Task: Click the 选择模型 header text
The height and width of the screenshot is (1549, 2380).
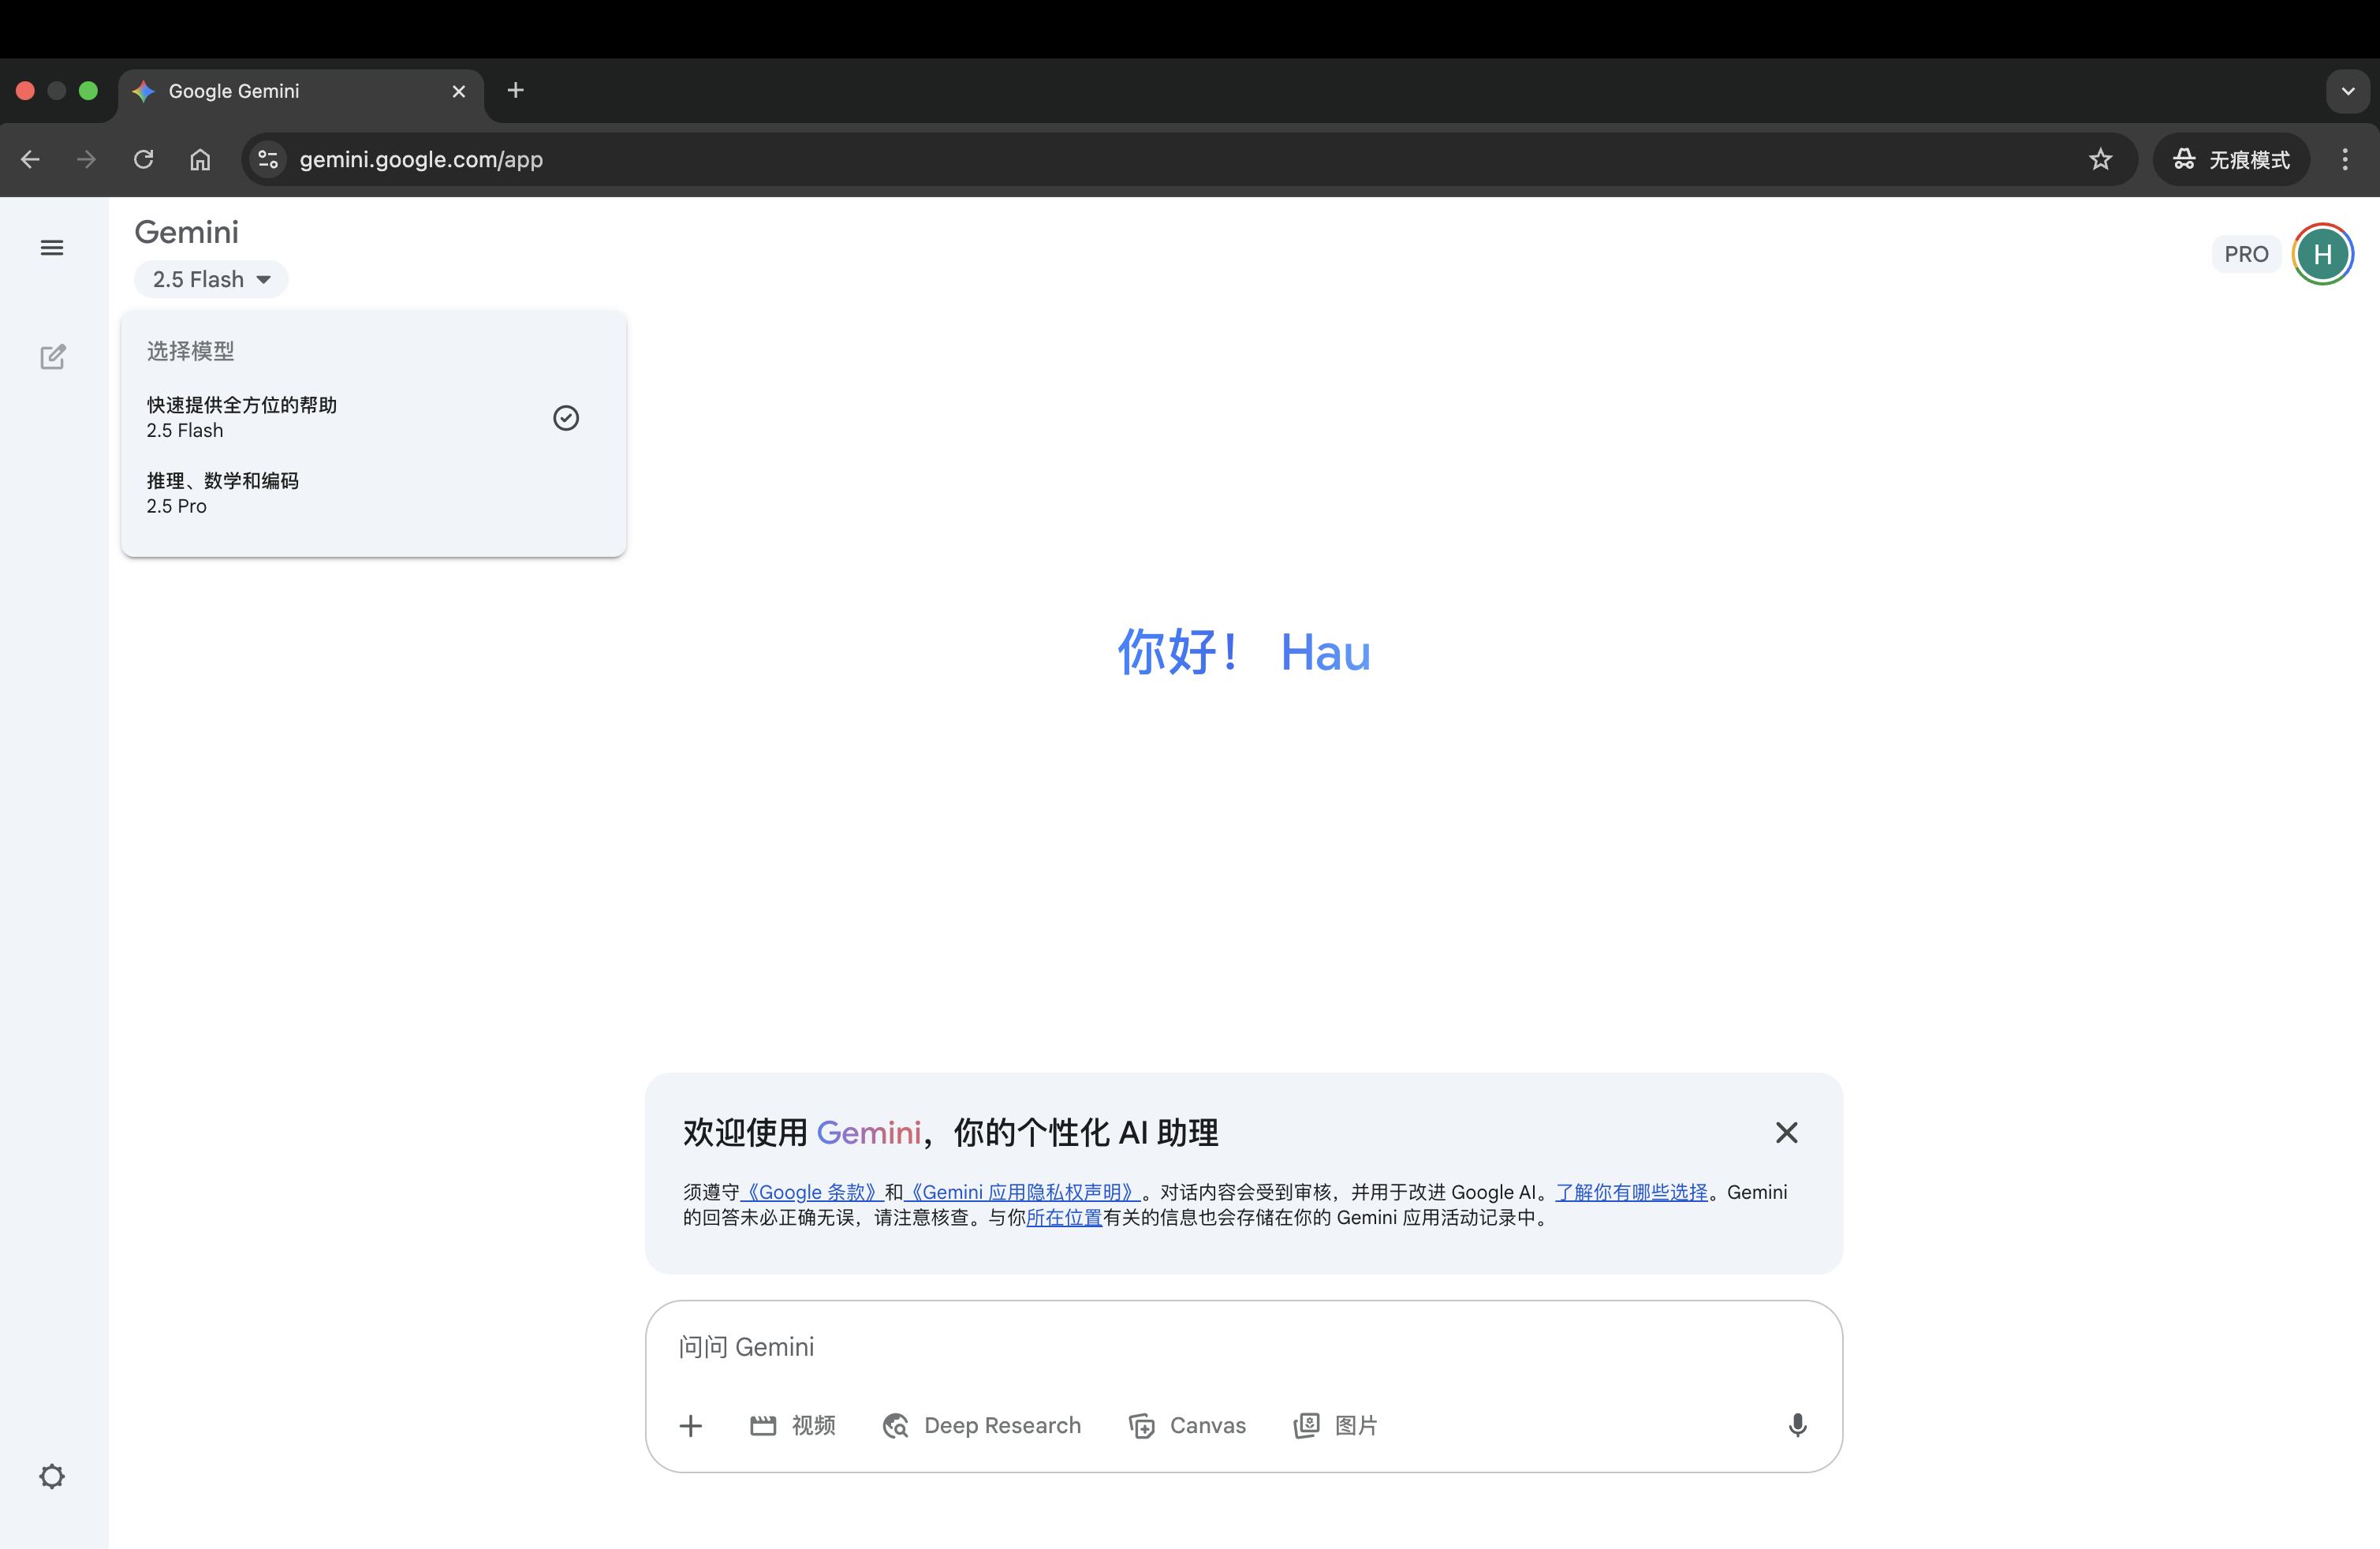Action: pos(190,350)
